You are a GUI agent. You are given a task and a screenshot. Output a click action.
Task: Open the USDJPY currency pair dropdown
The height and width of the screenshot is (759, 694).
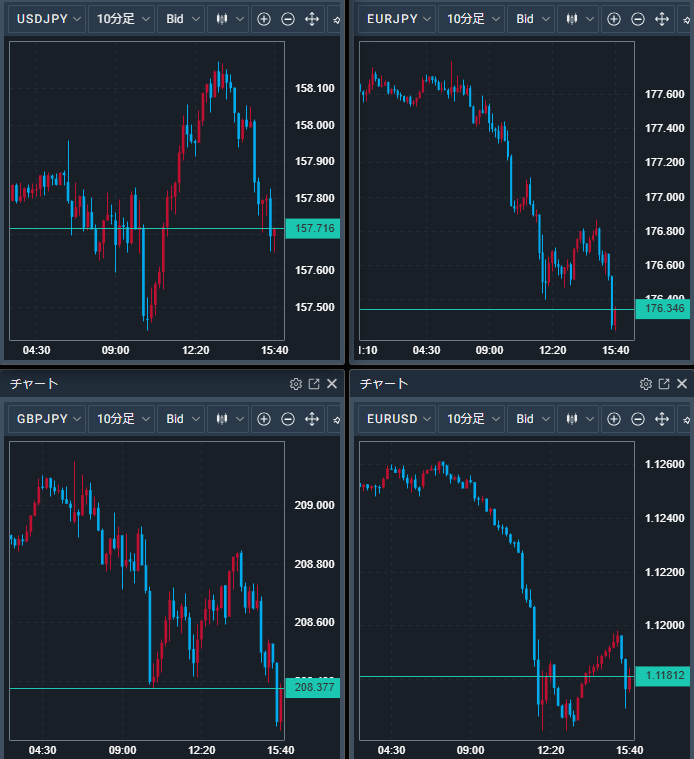[47, 19]
